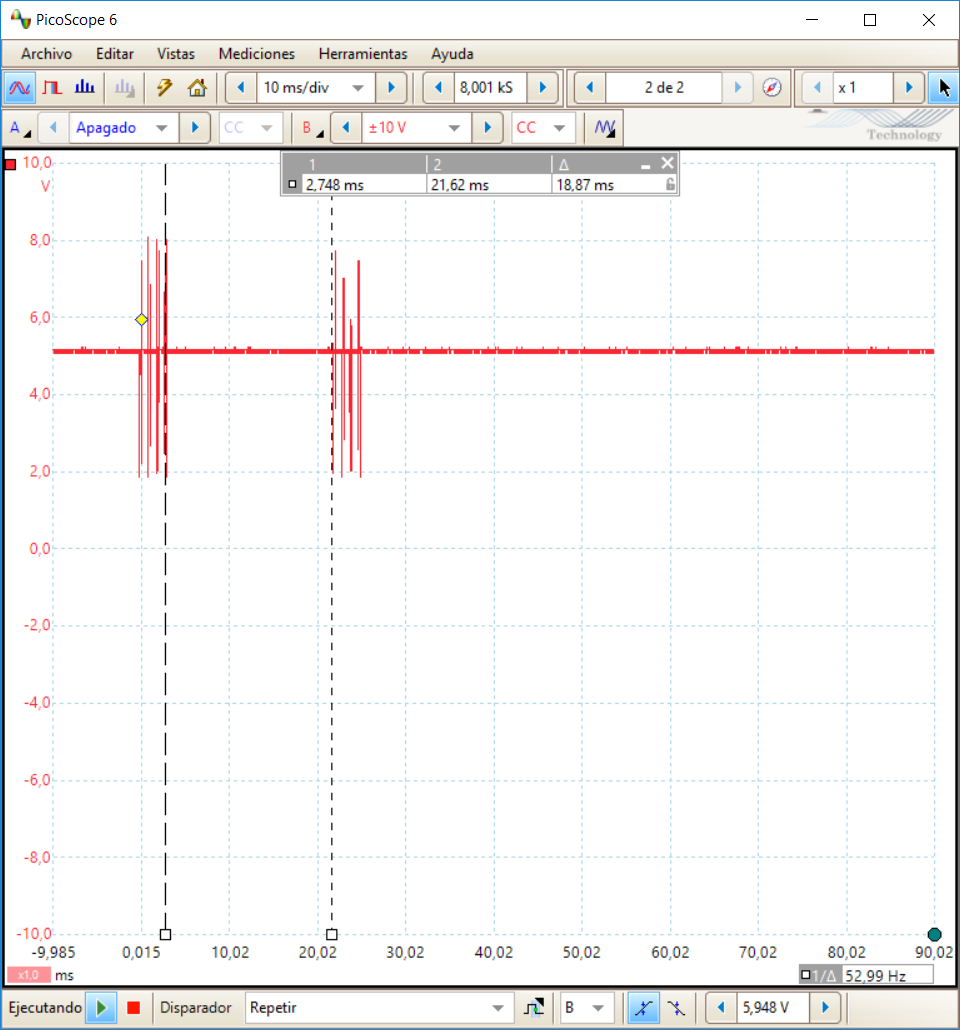
Task: Minimize the ruler legend box
Action: click(x=645, y=165)
